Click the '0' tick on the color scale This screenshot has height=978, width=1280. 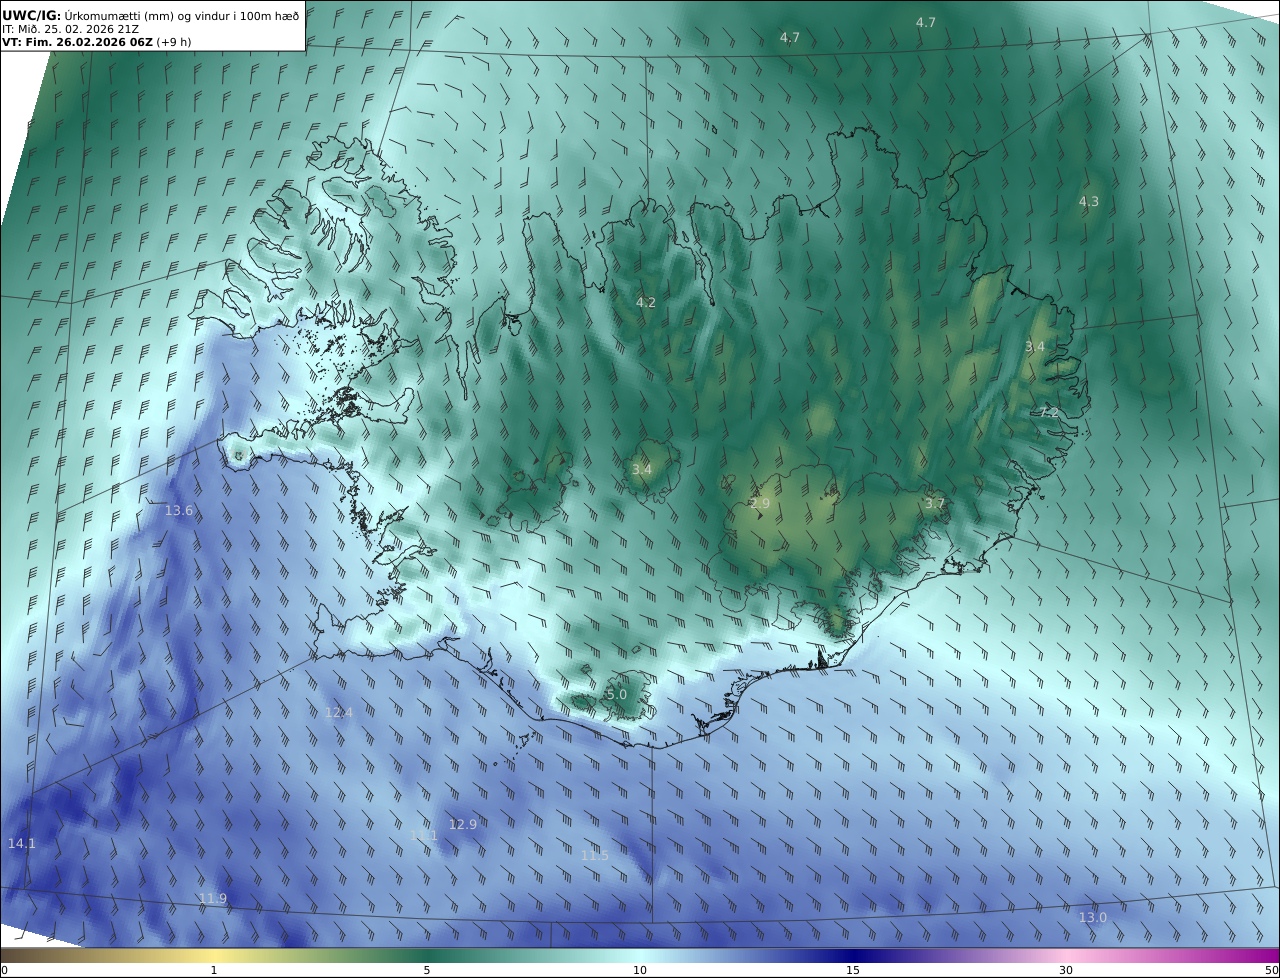pos(4,970)
